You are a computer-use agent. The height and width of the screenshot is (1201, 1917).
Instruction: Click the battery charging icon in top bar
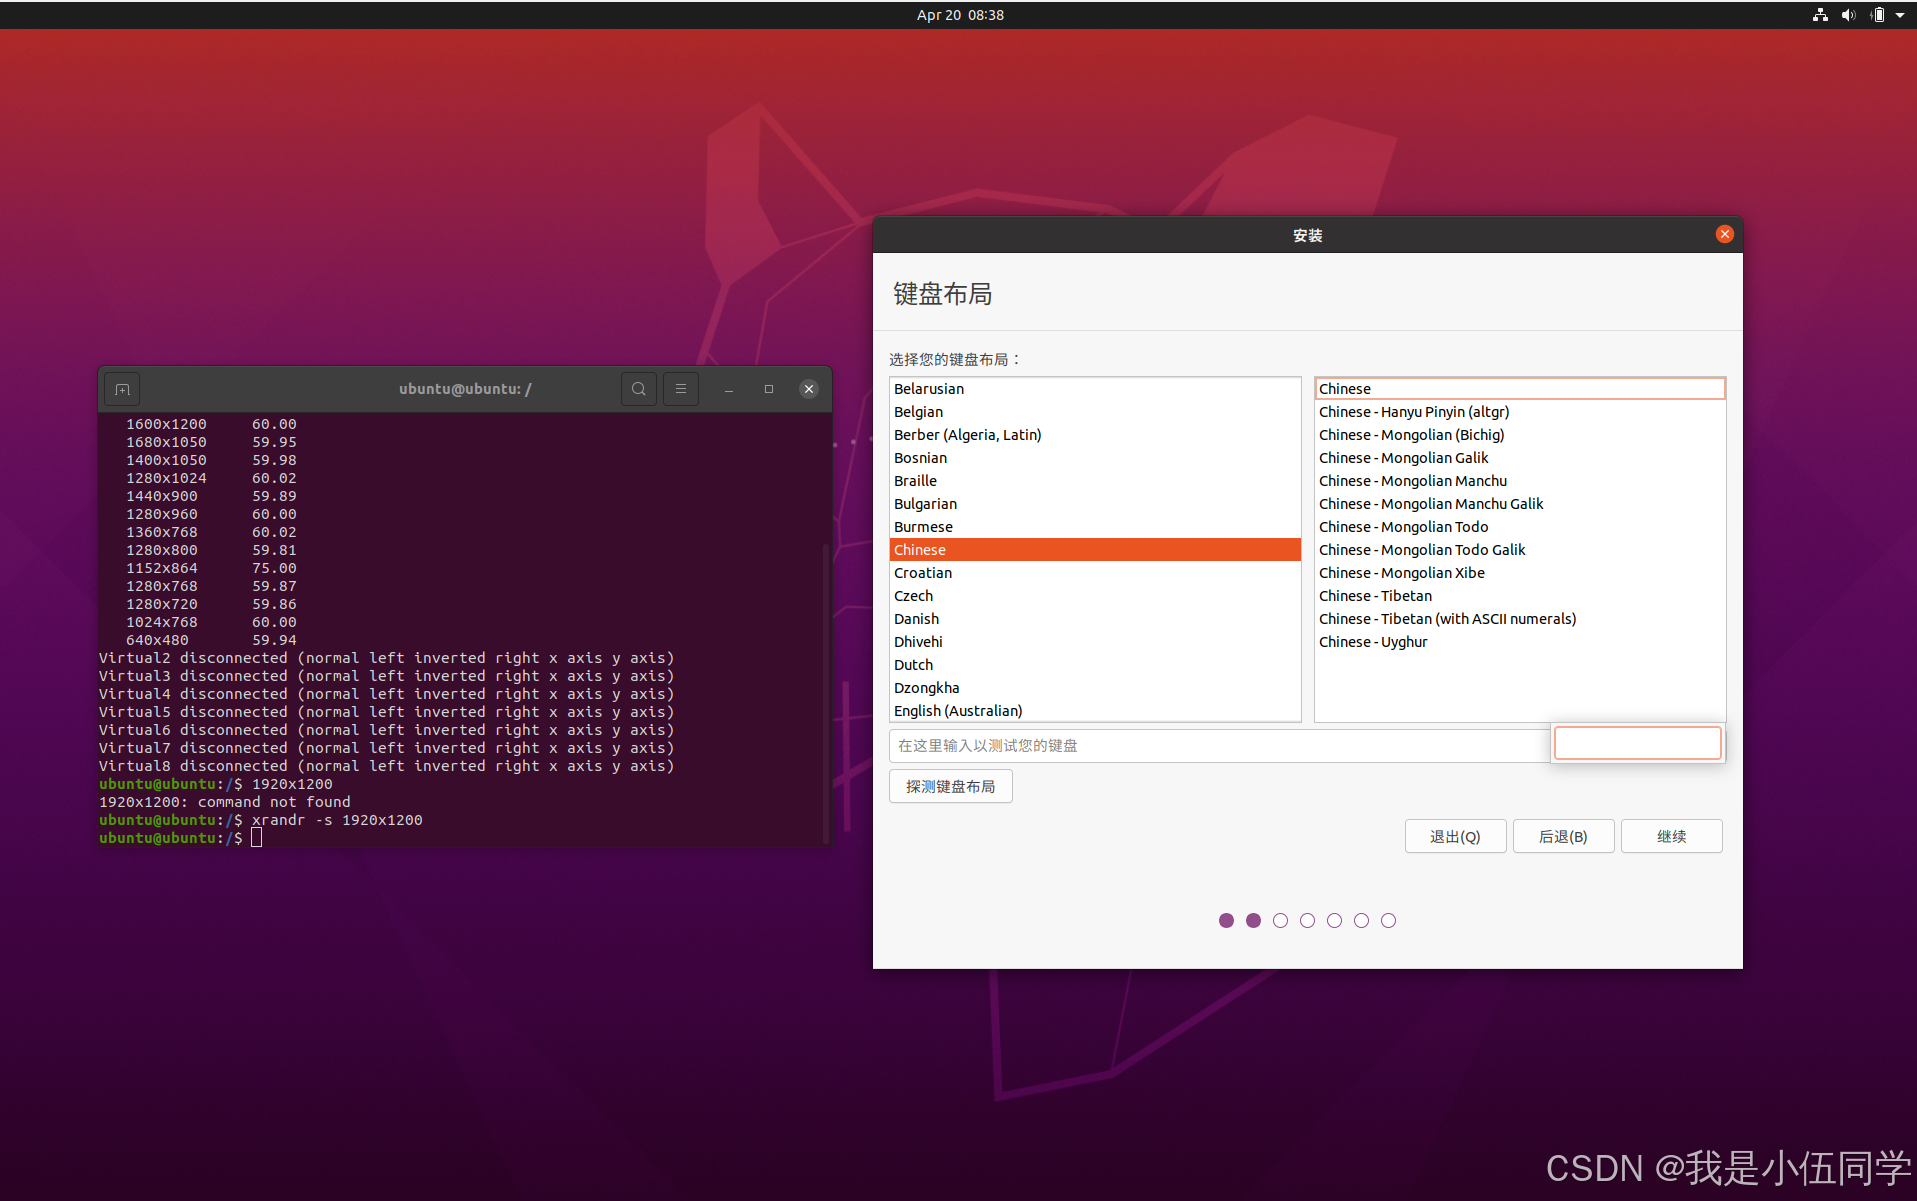coord(1876,14)
